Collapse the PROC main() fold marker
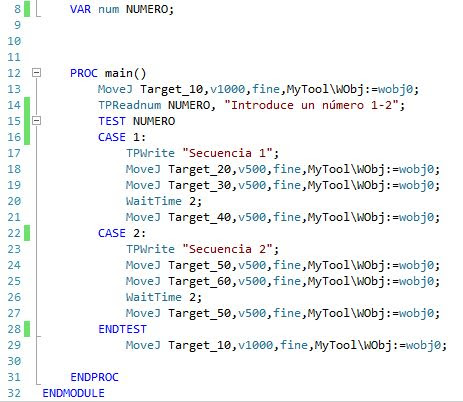The width and height of the screenshot is (463, 402). [36, 73]
